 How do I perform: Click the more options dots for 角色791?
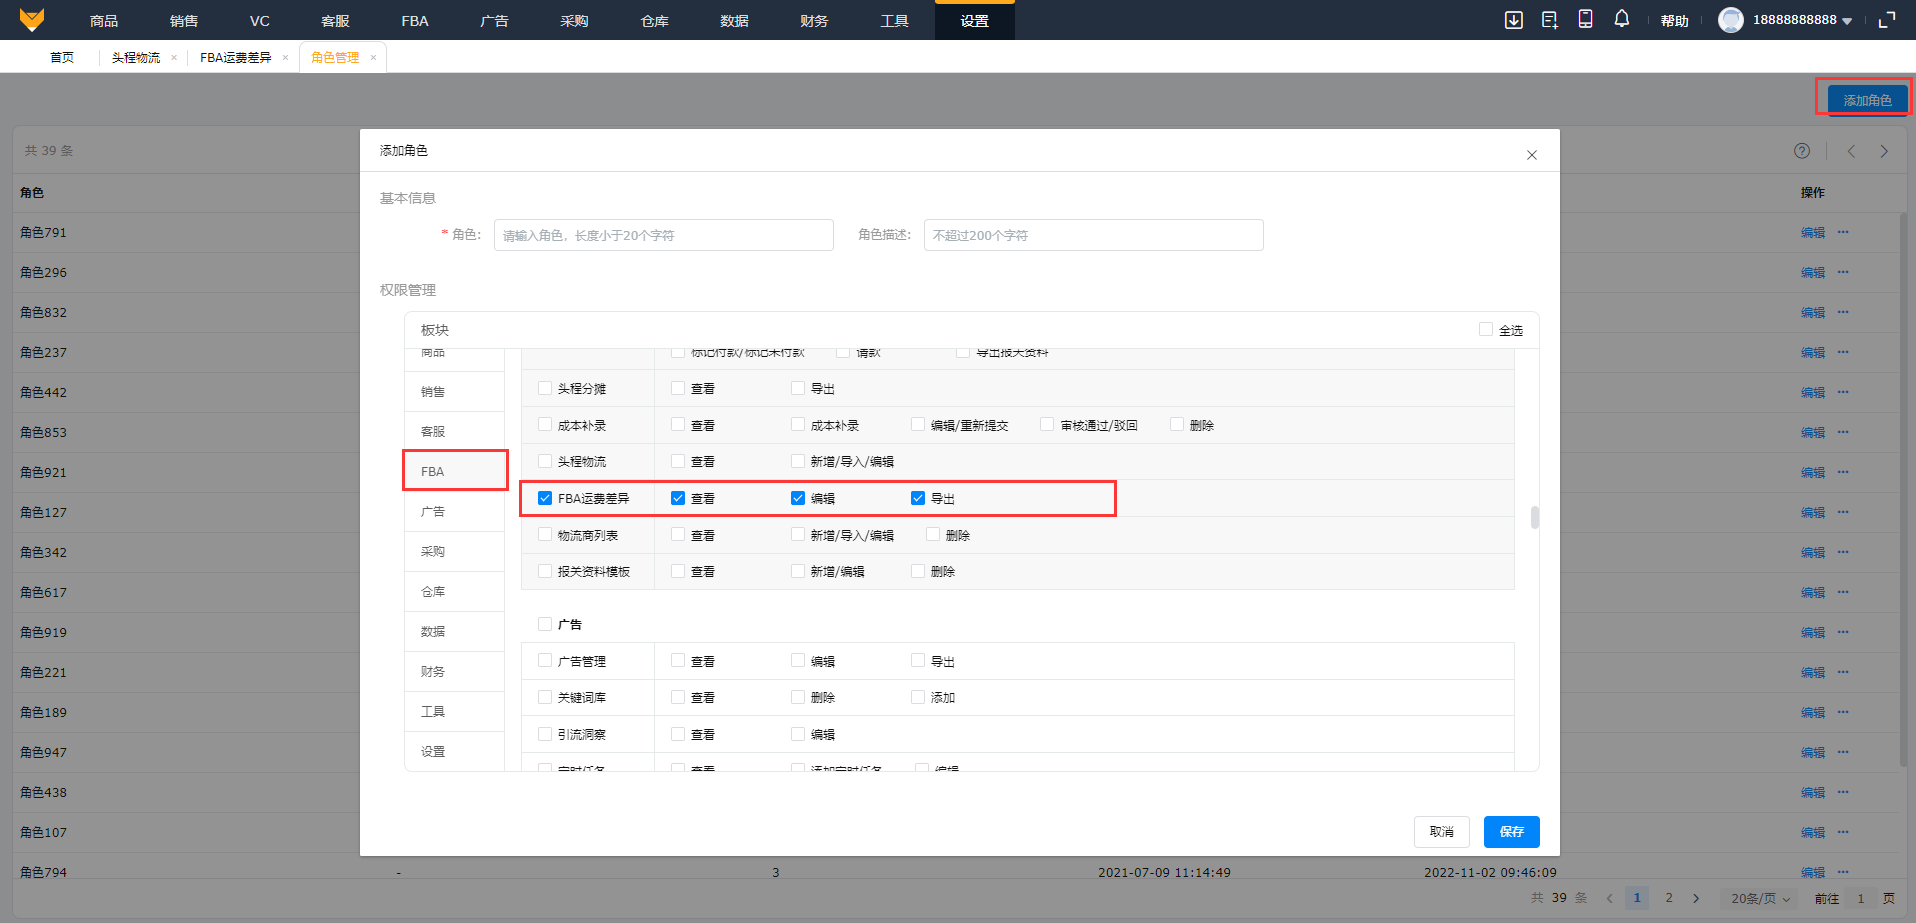click(1843, 232)
